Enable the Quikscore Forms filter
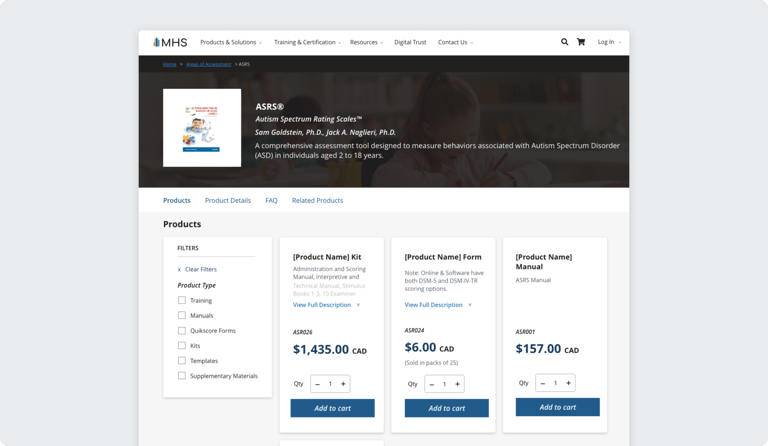Image resolution: width=768 pixels, height=446 pixels. (182, 330)
